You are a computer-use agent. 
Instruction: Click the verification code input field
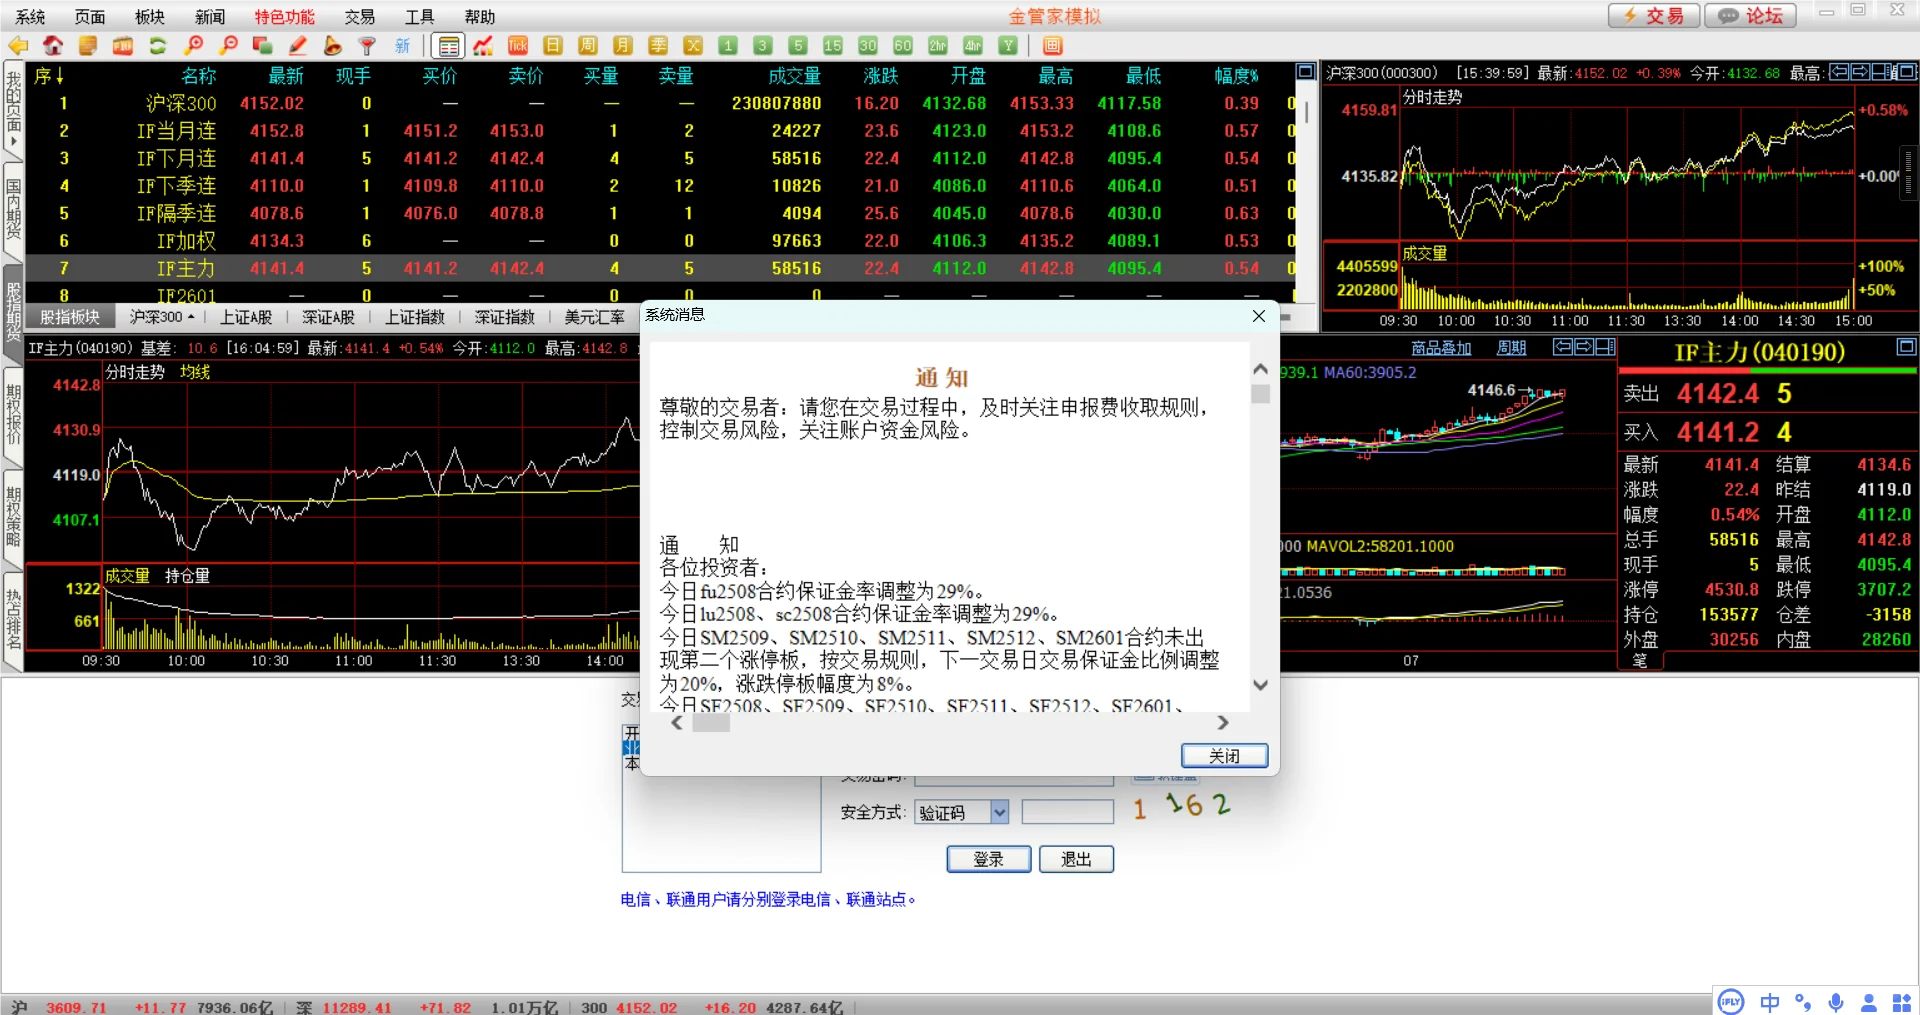point(1068,811)
